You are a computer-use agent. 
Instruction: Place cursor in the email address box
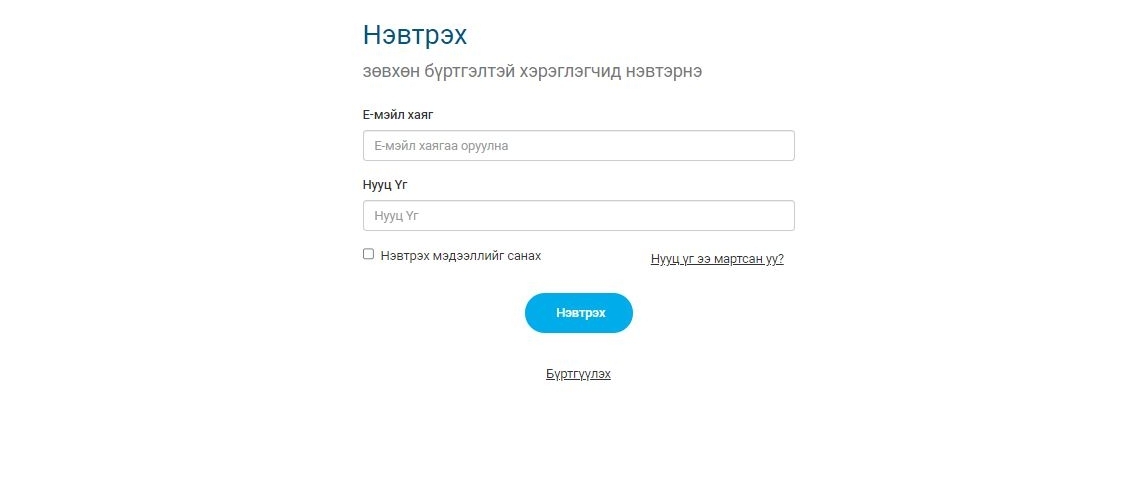click(579, 146)
